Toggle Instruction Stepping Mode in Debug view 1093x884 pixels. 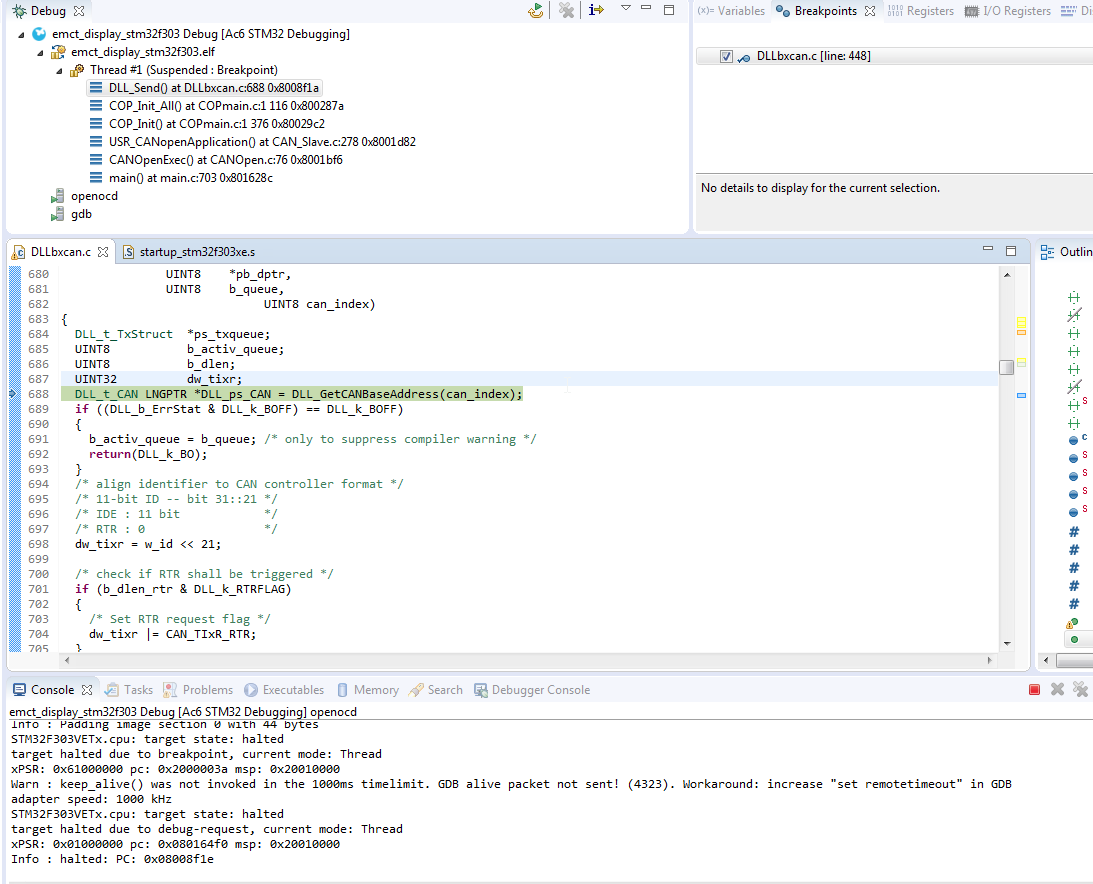(596, 10)
